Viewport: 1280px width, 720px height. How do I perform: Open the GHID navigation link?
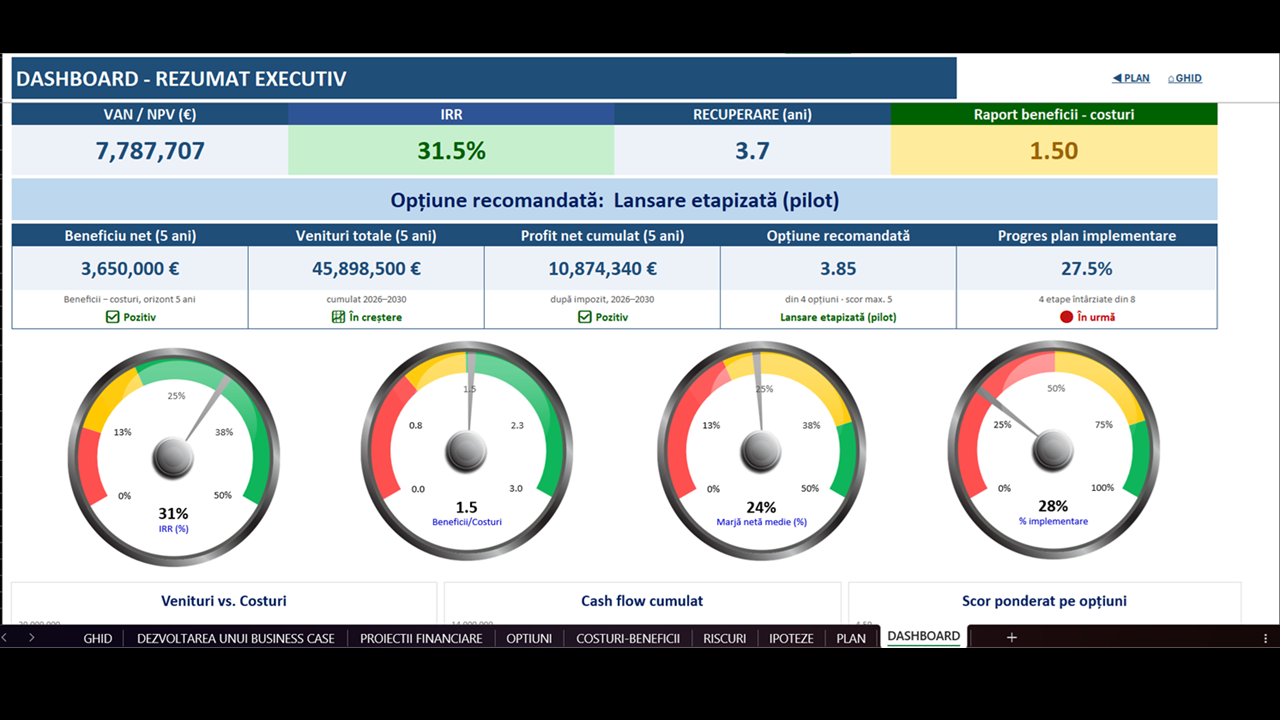coord(1184,78)
